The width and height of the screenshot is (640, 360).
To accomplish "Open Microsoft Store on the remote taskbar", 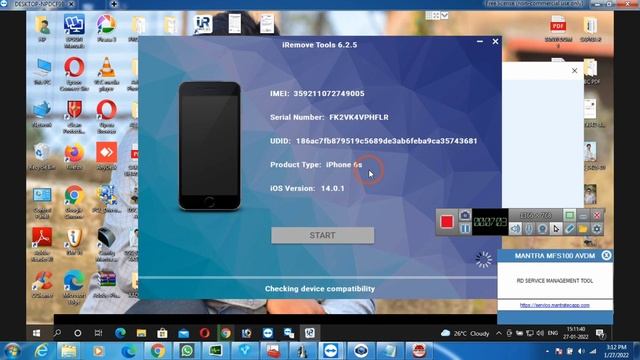I will point(162,333).
